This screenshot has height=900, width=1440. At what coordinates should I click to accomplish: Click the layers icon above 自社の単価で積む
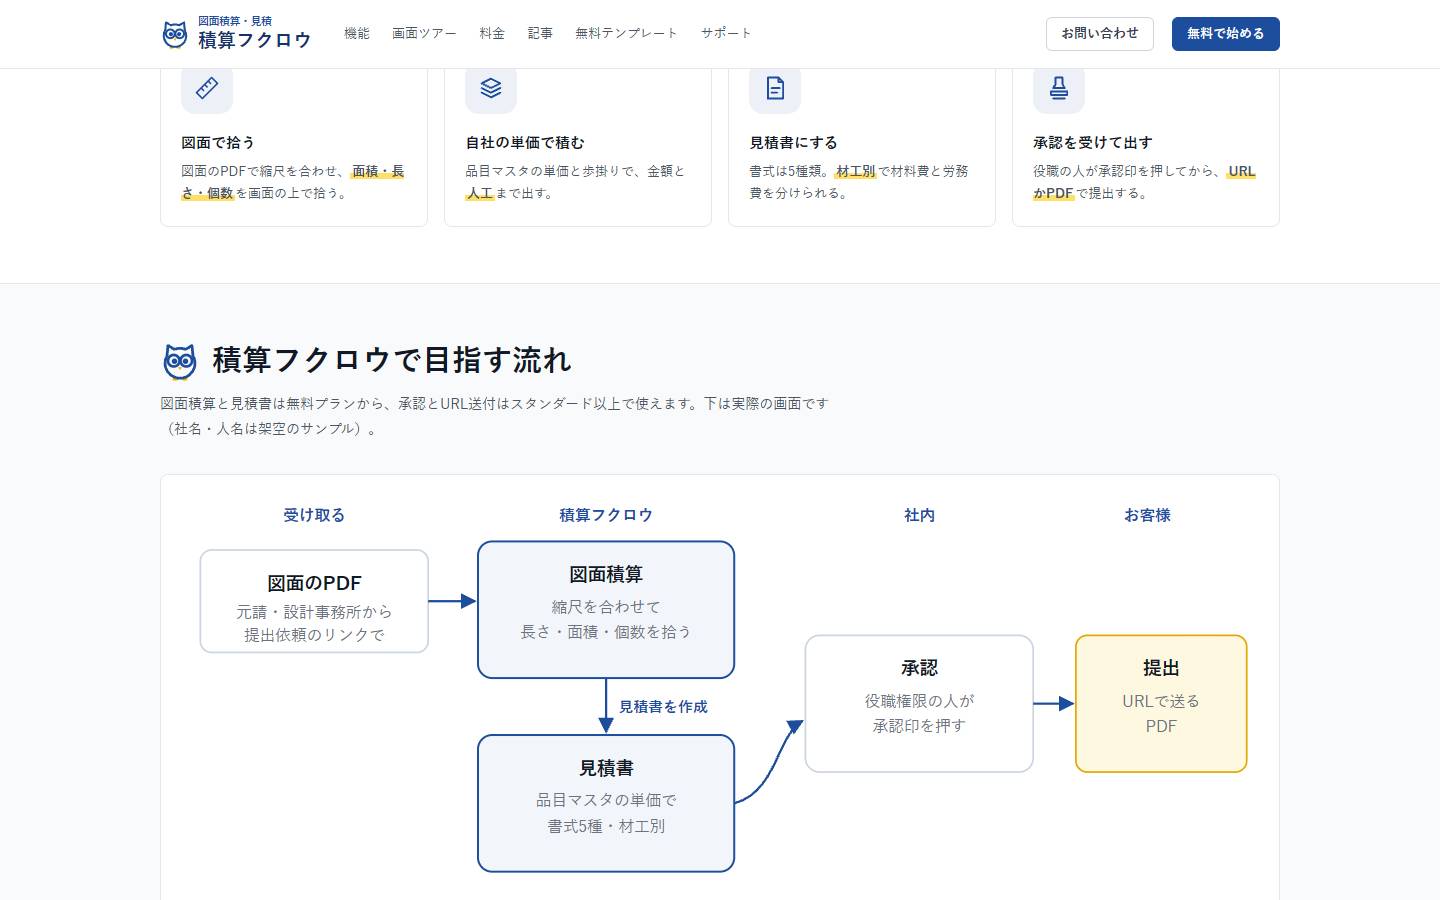click(x=491, y=88)
